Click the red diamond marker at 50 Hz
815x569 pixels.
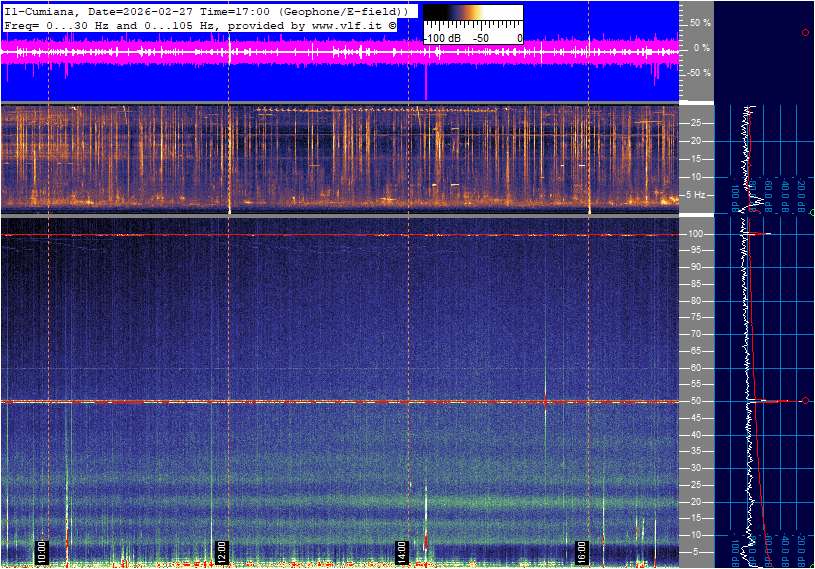click(x=805, y=401)
